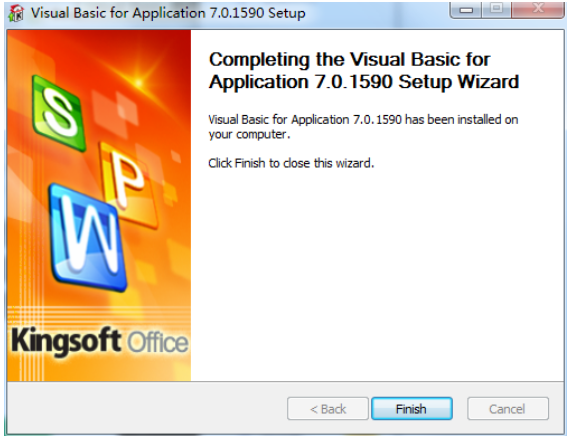This screenshot has width=570, height=436.
Task: Click the Completing Setup Wizard heading
Action: 364,71
